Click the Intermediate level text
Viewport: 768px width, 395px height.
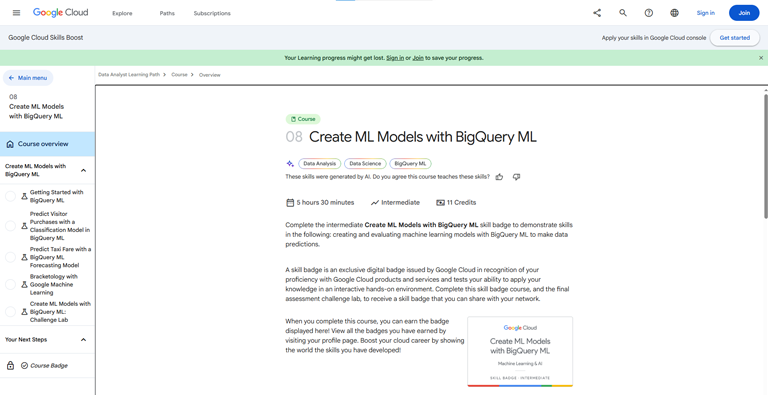click(401, 202)
